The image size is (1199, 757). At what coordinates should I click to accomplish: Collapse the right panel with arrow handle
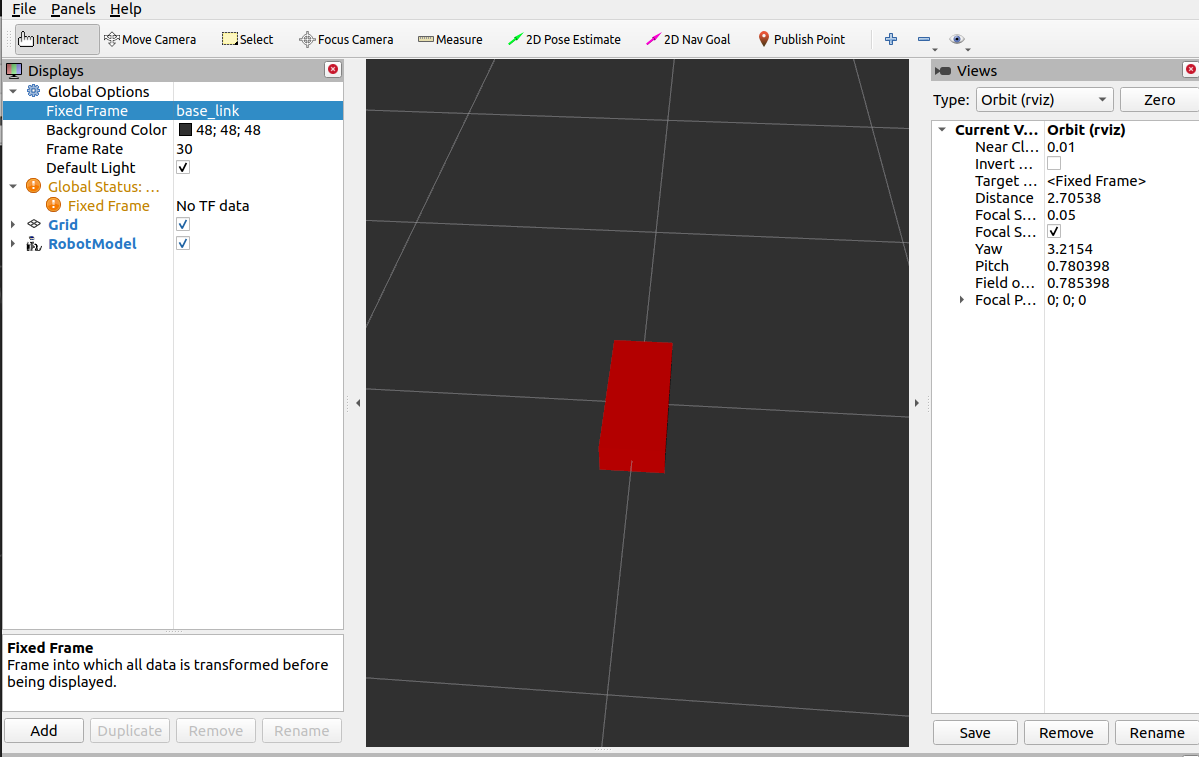pos(917,402)
